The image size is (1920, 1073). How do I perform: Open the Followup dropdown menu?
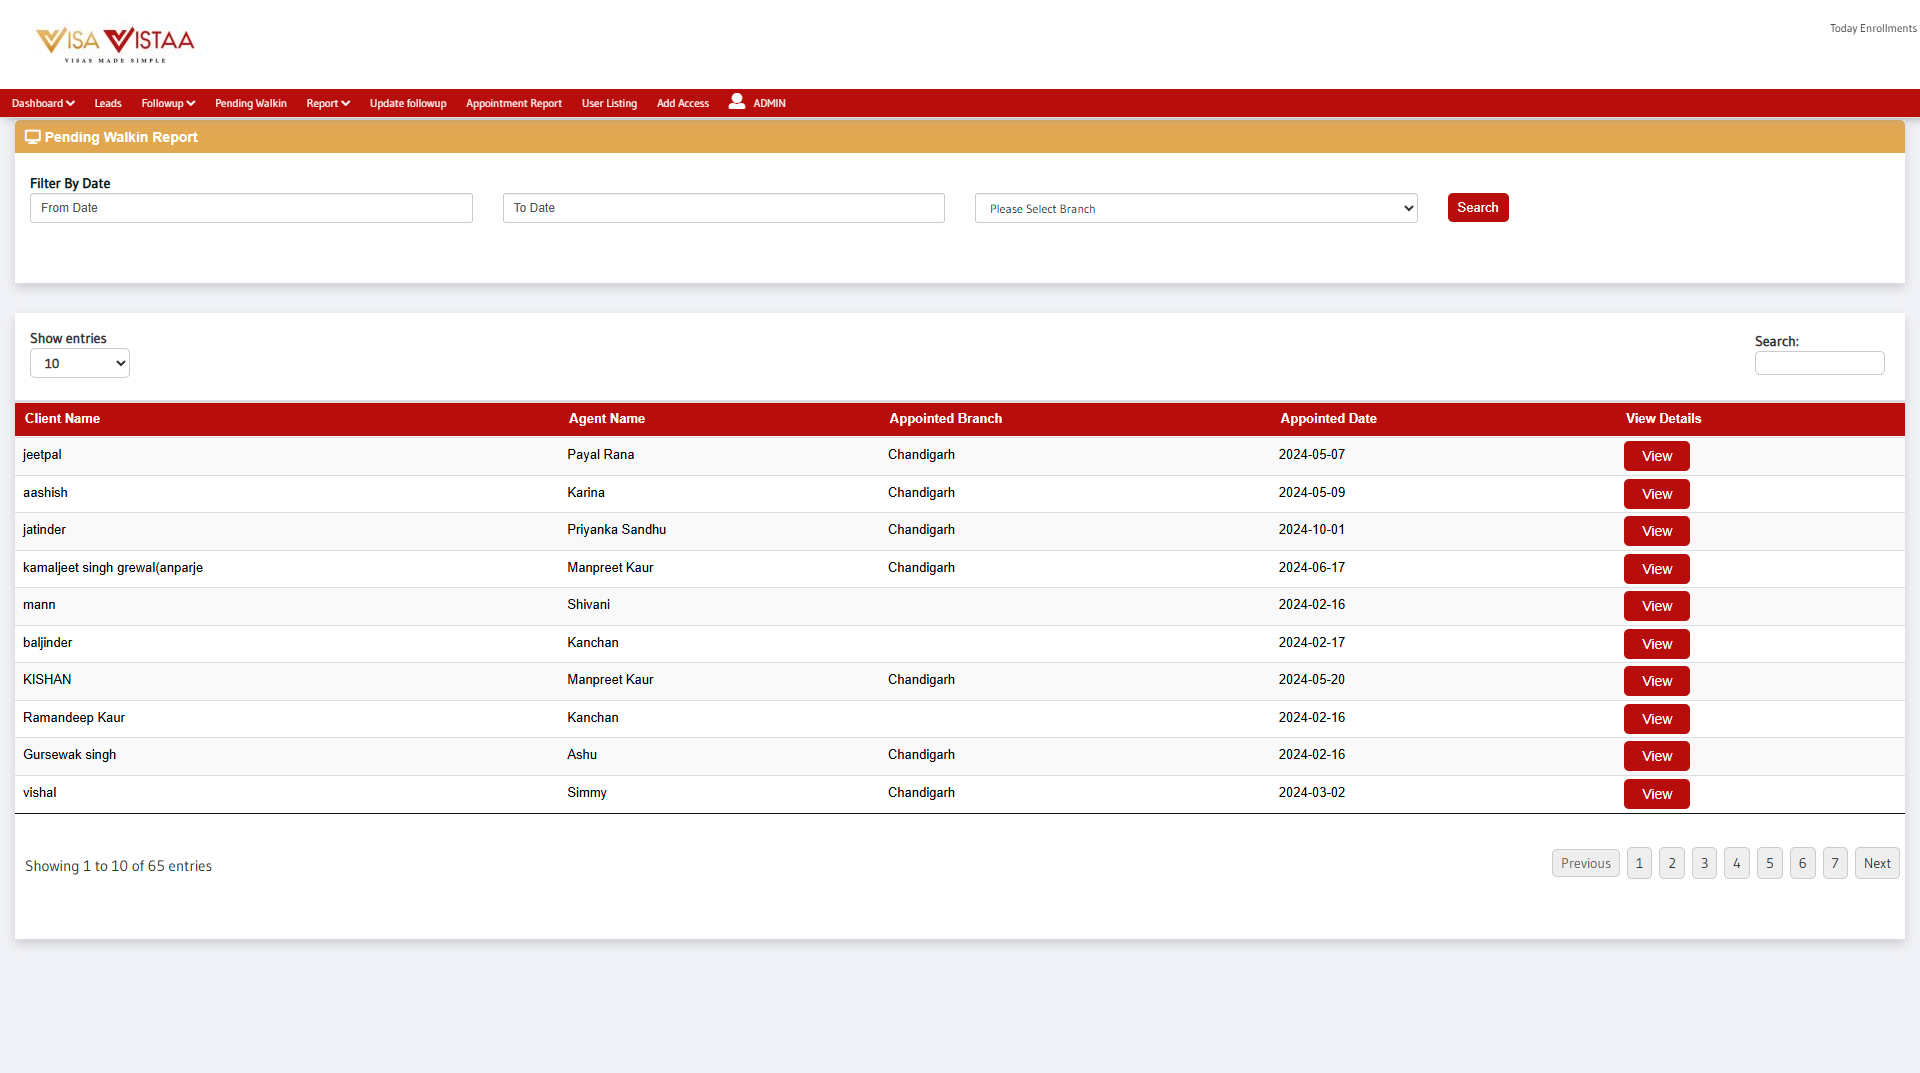pyautogui.click(x=168, y=103)
